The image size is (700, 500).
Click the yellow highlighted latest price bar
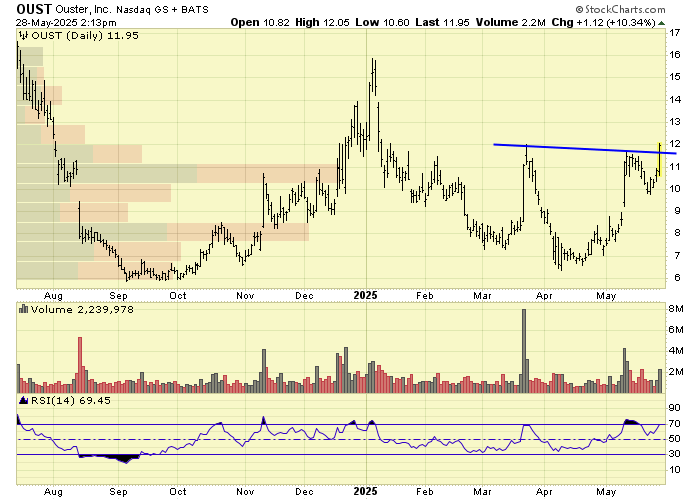(659, 159)
